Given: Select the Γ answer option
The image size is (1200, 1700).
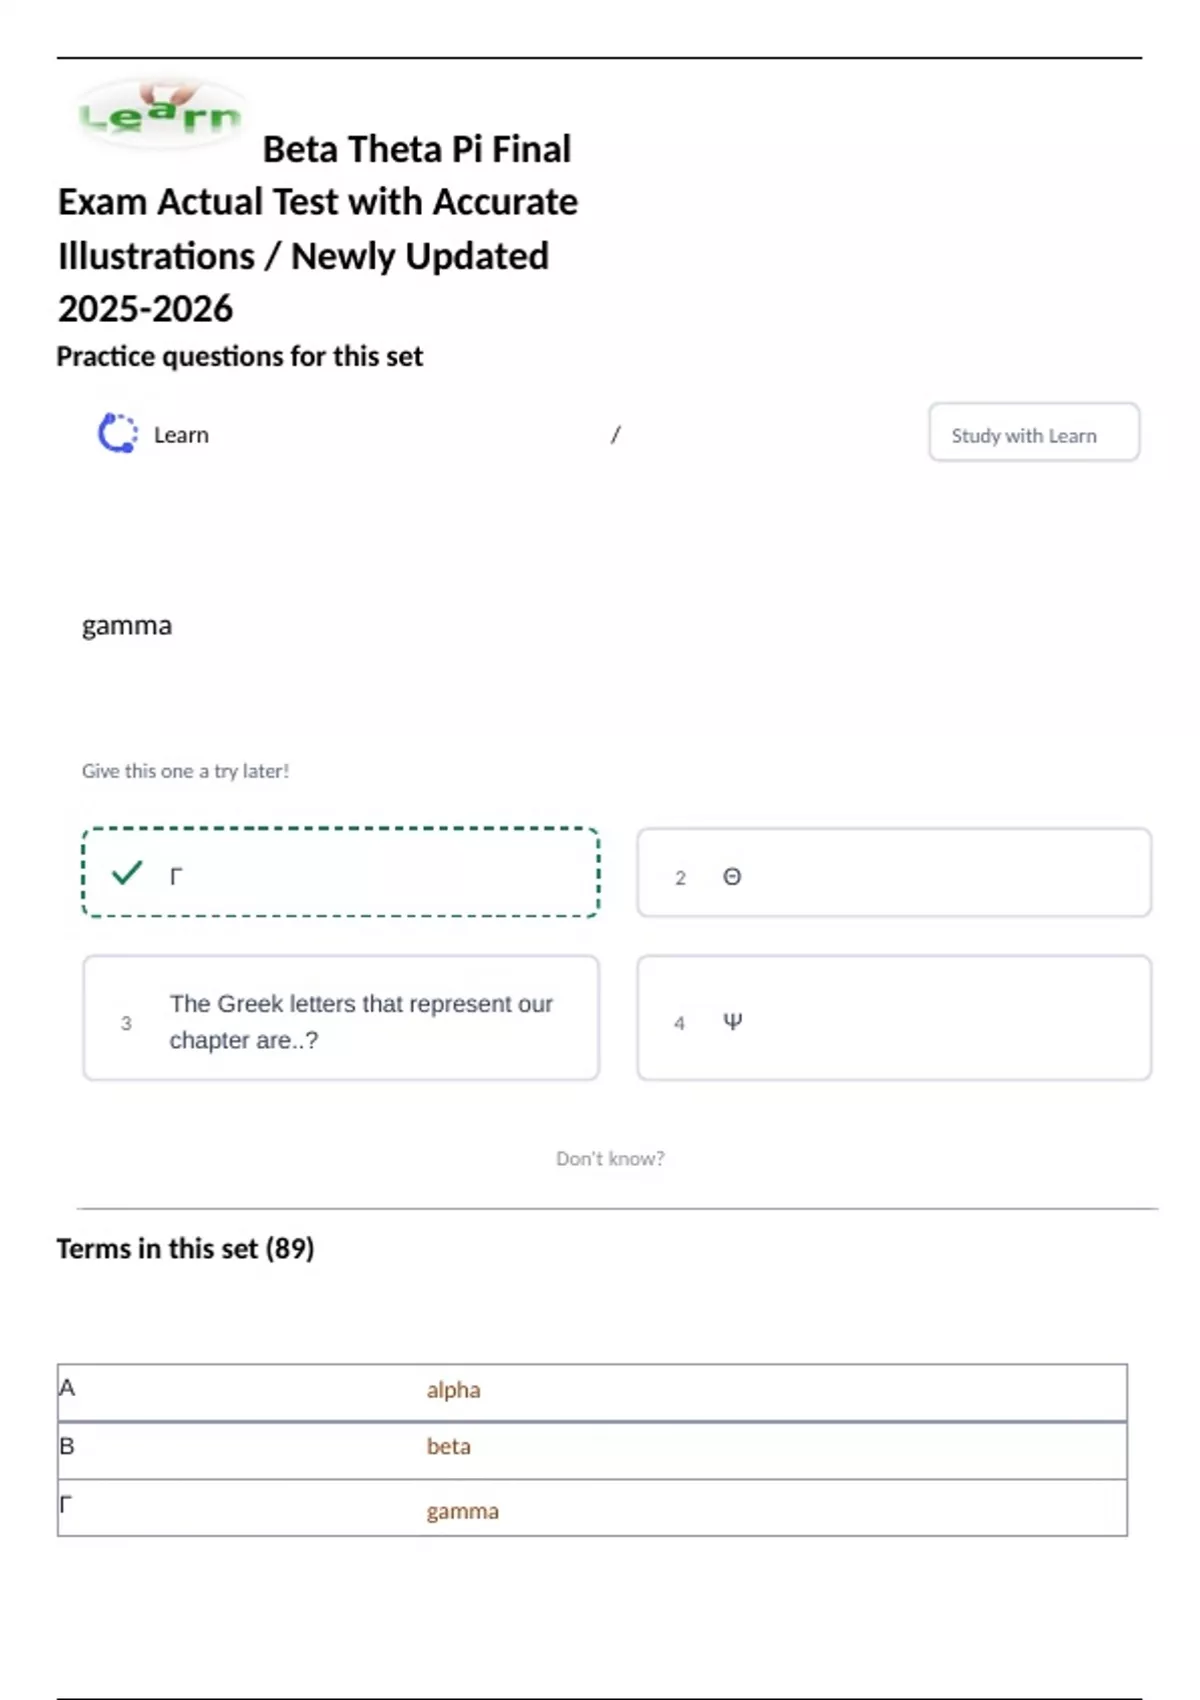Looking at the screenshot, I should tap(340, 873).
